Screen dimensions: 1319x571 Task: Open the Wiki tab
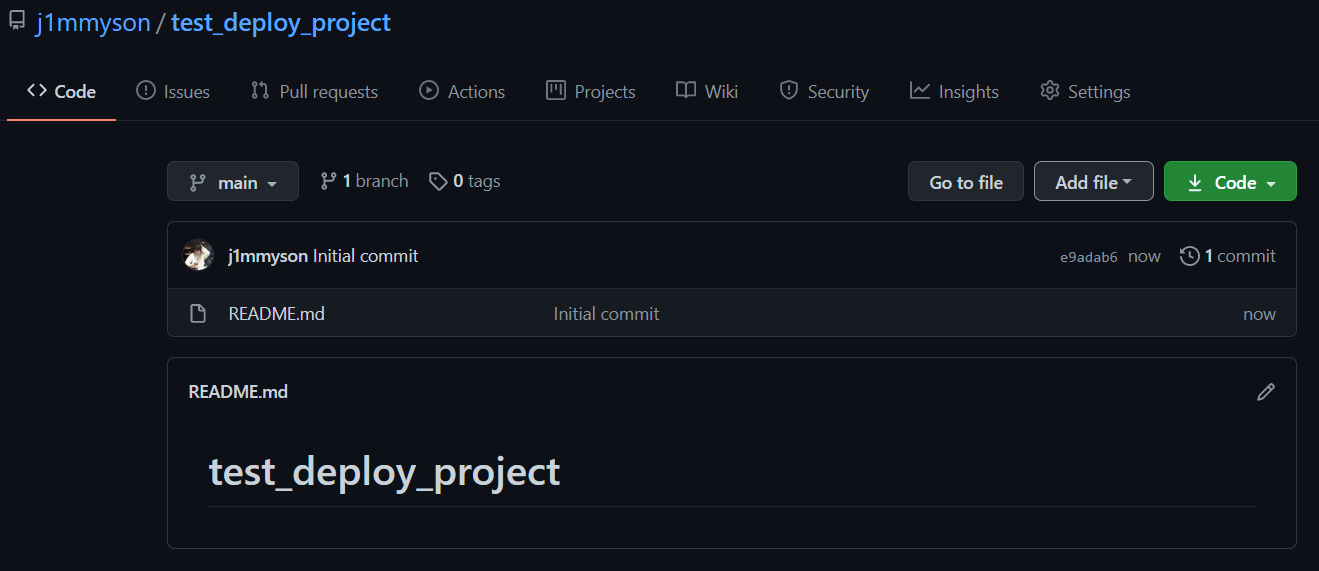707,91
